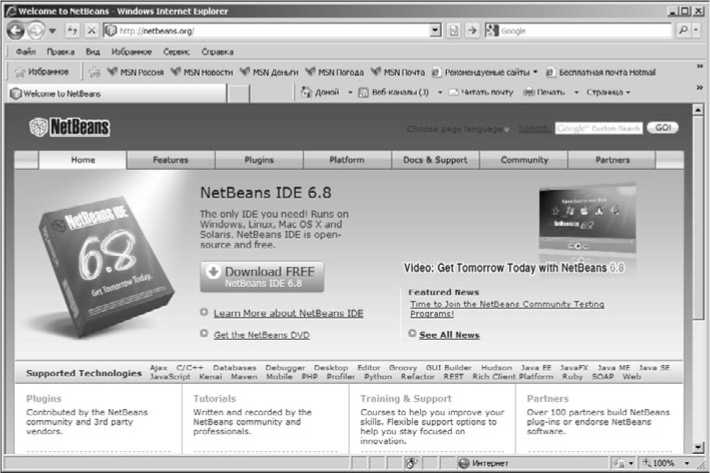This screenshot has height=473, width=710.
Task: Open MSN Погода favorites link
Action: click(335, 72)
